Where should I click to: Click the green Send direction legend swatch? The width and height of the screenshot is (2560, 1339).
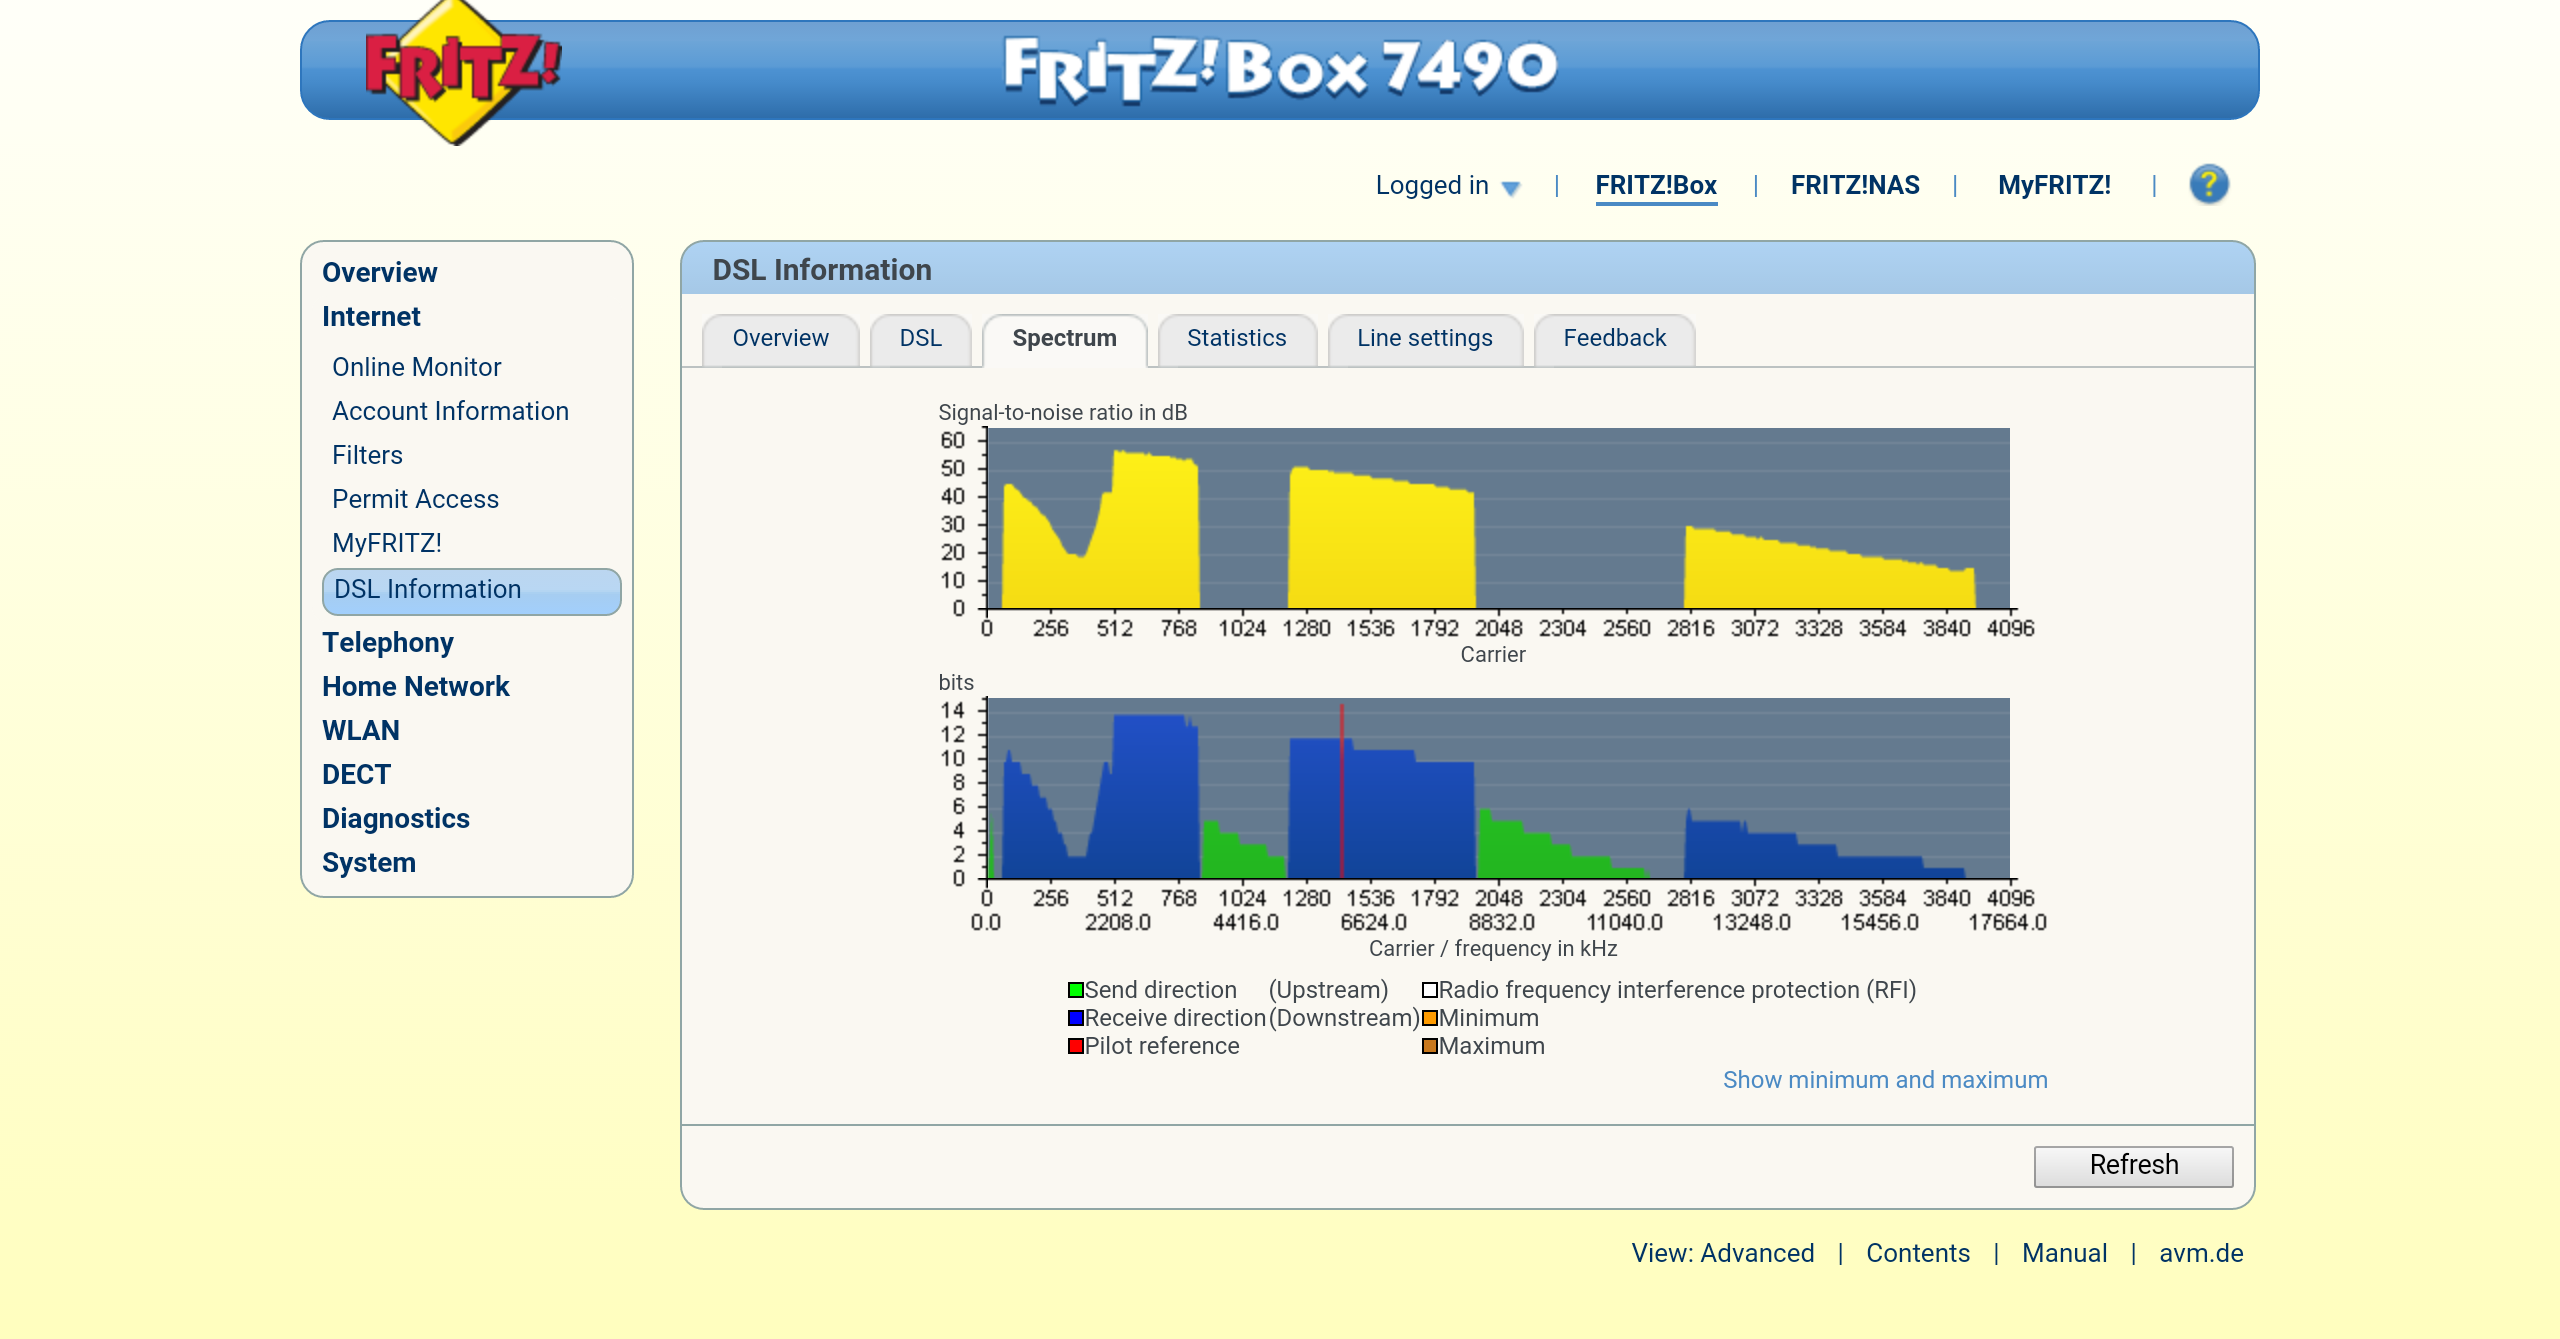1076,990
